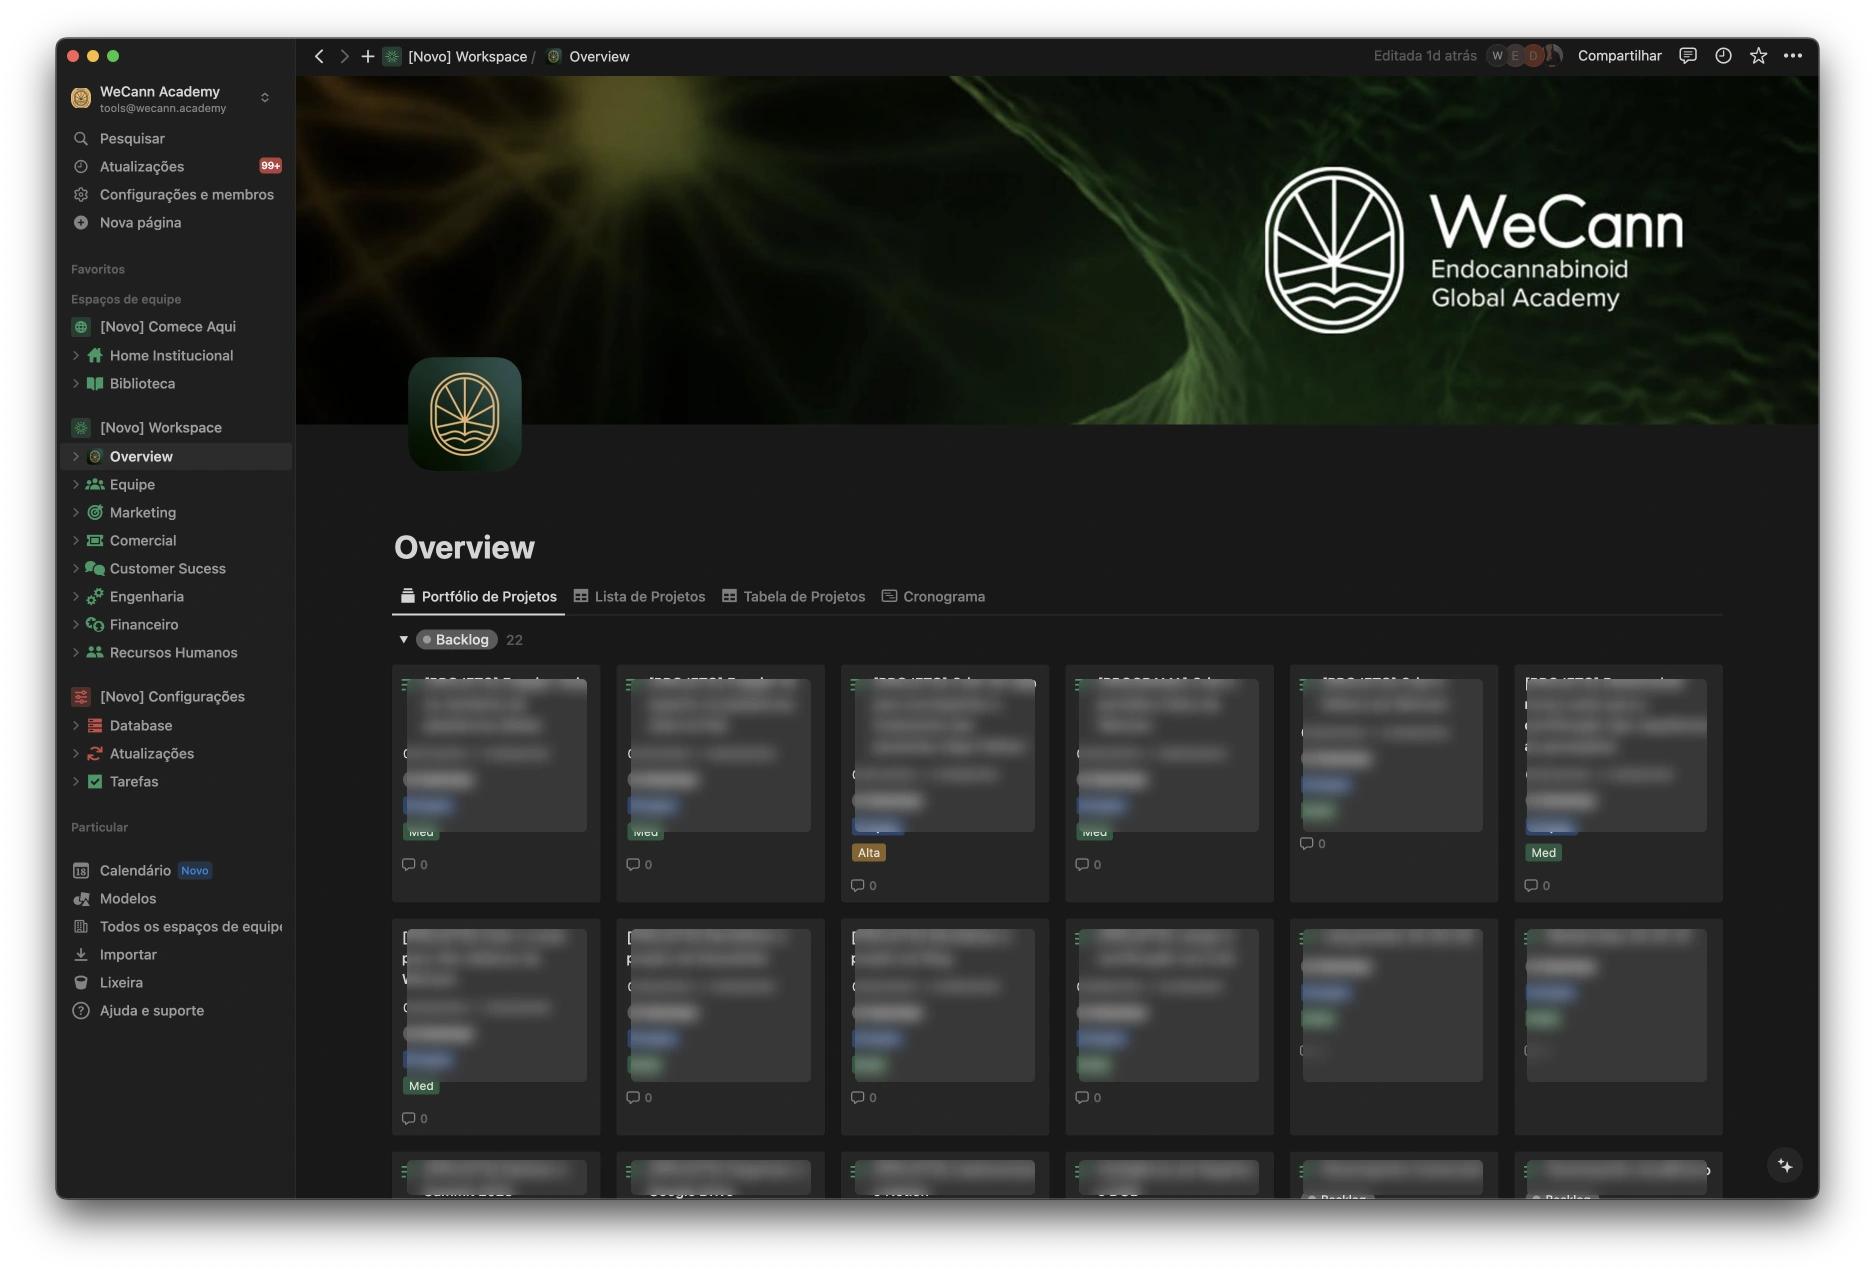Expand the Database page chevron

pyautogui.click(x=76, y=725)
